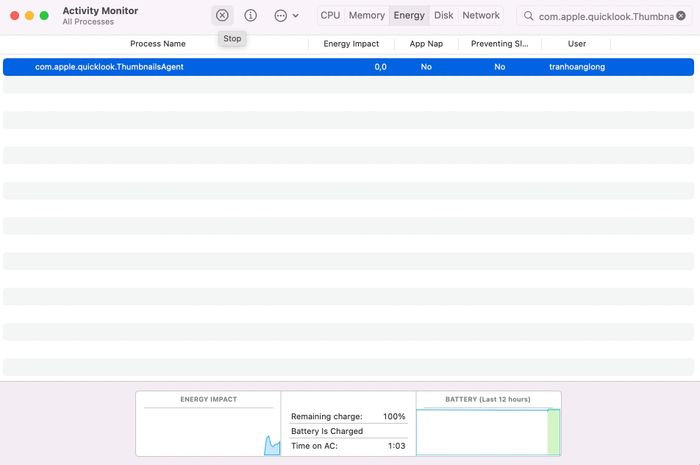
Task: Sort by Preventing Sleep column
Action: (500, 44)
